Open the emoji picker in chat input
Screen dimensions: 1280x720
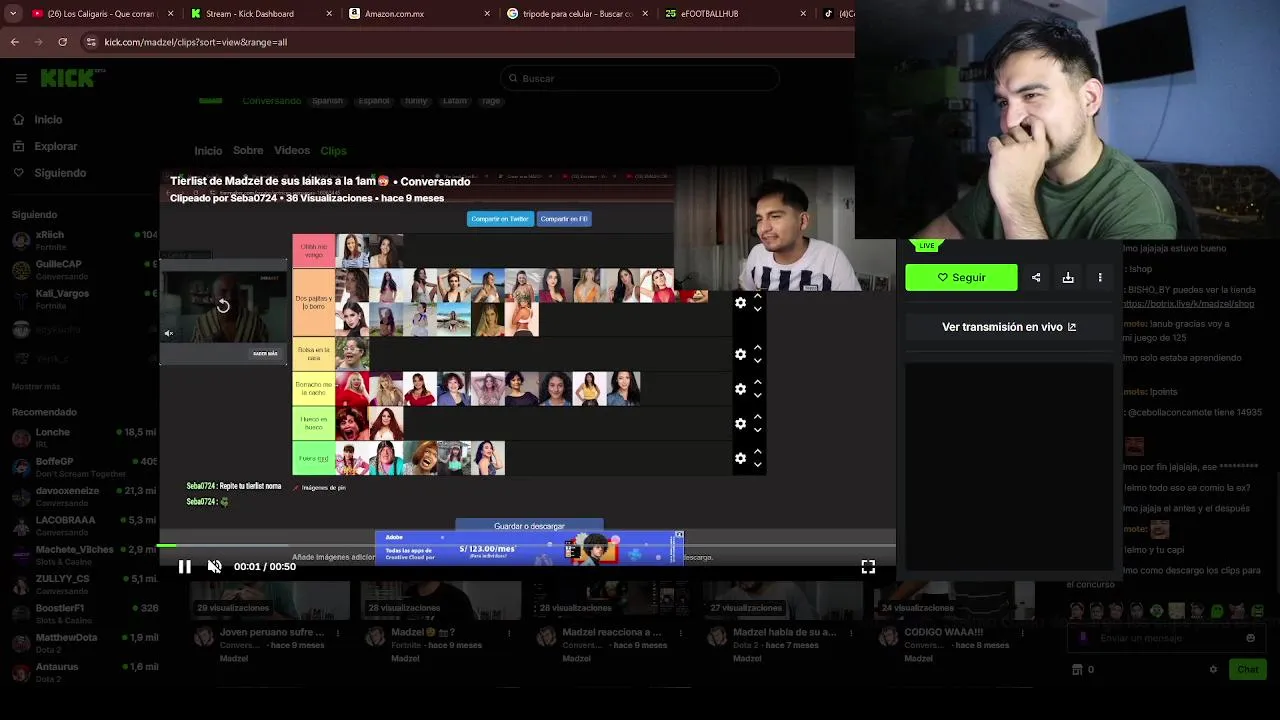click(x=1250, y=638)
